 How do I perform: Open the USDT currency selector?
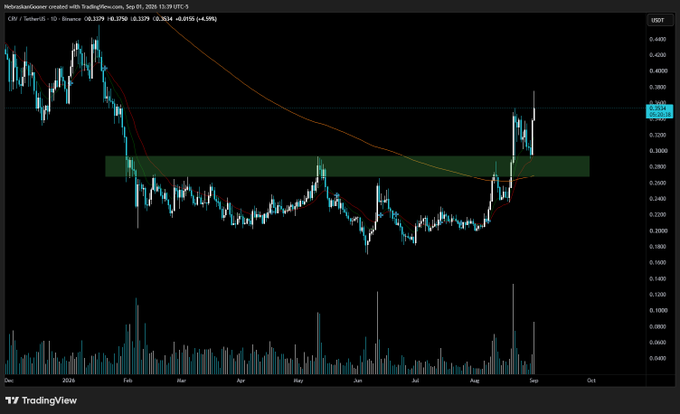658,20
